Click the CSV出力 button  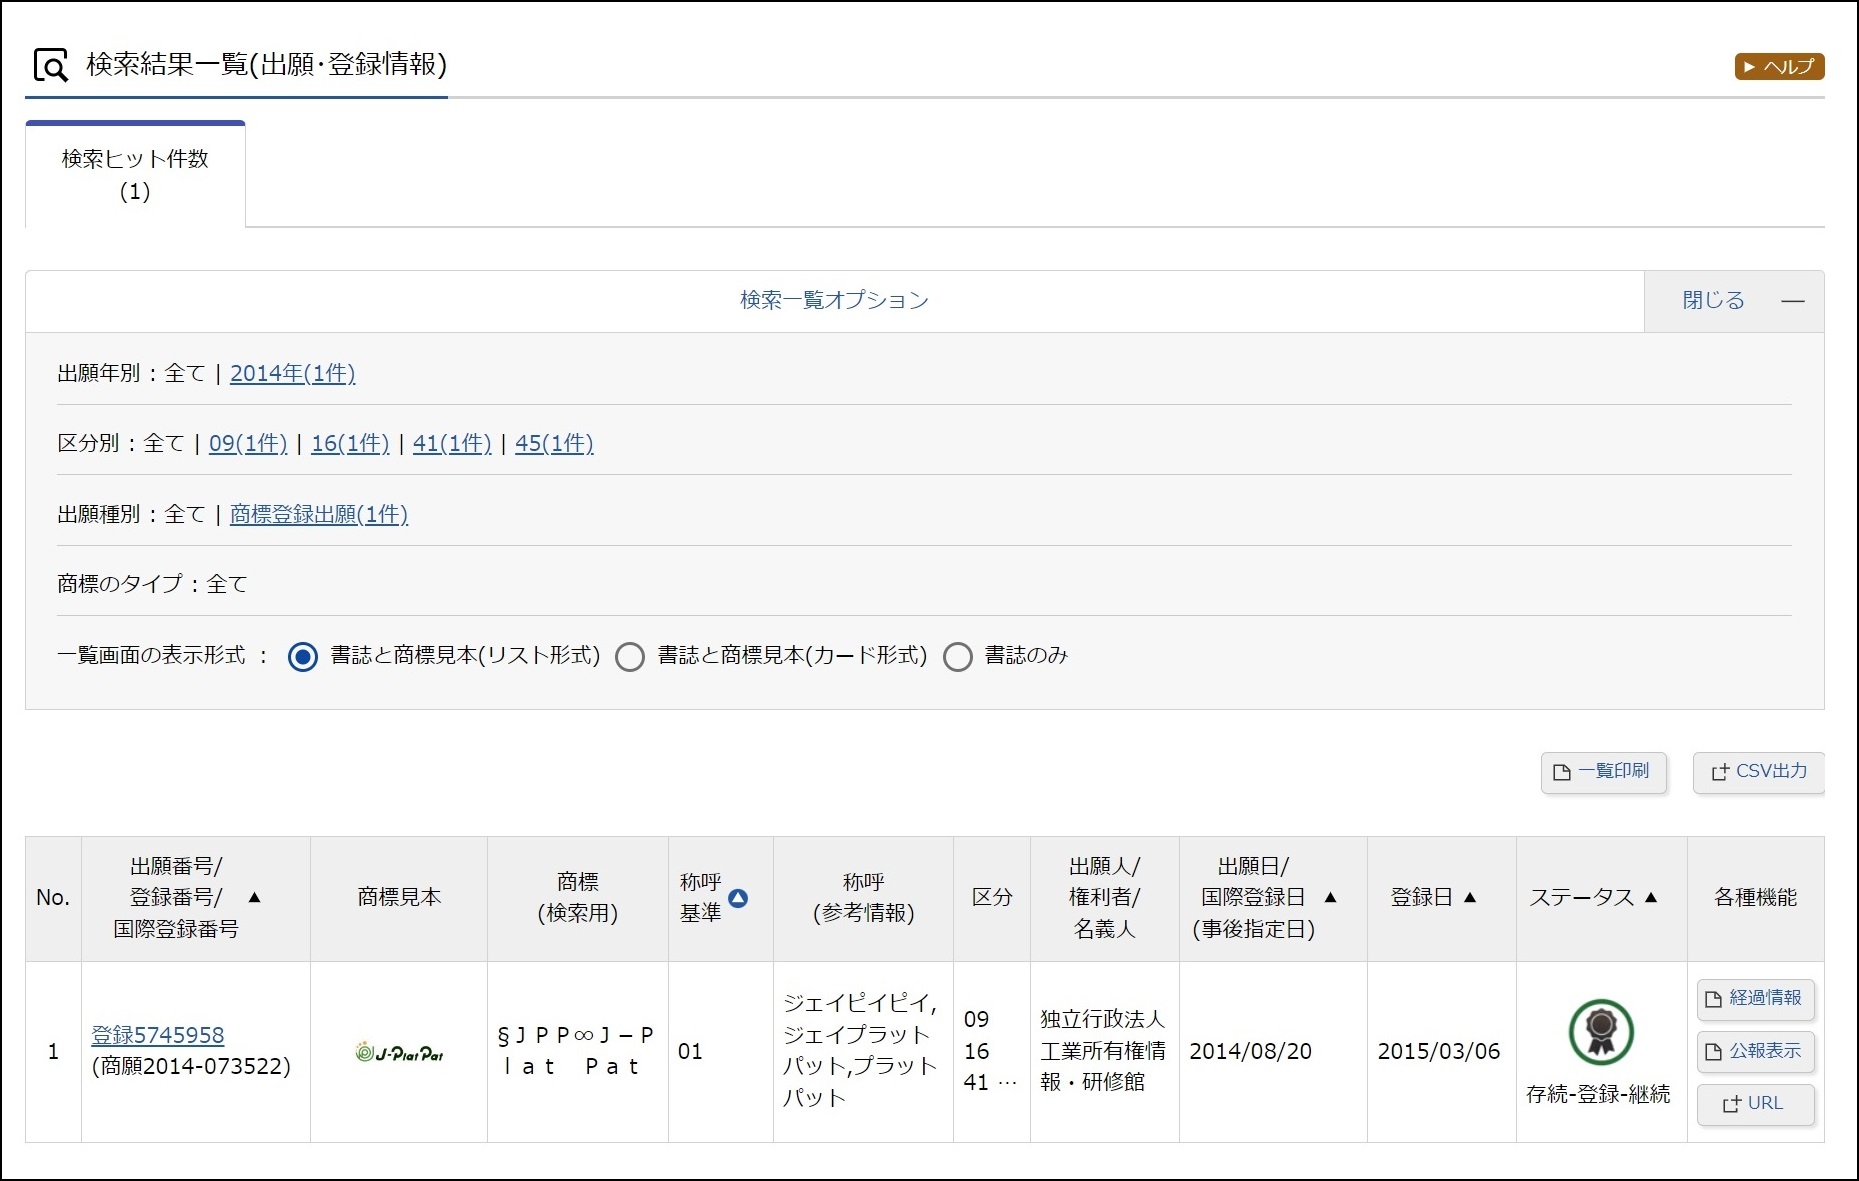pyautogui.click(x=1758, y=772)
